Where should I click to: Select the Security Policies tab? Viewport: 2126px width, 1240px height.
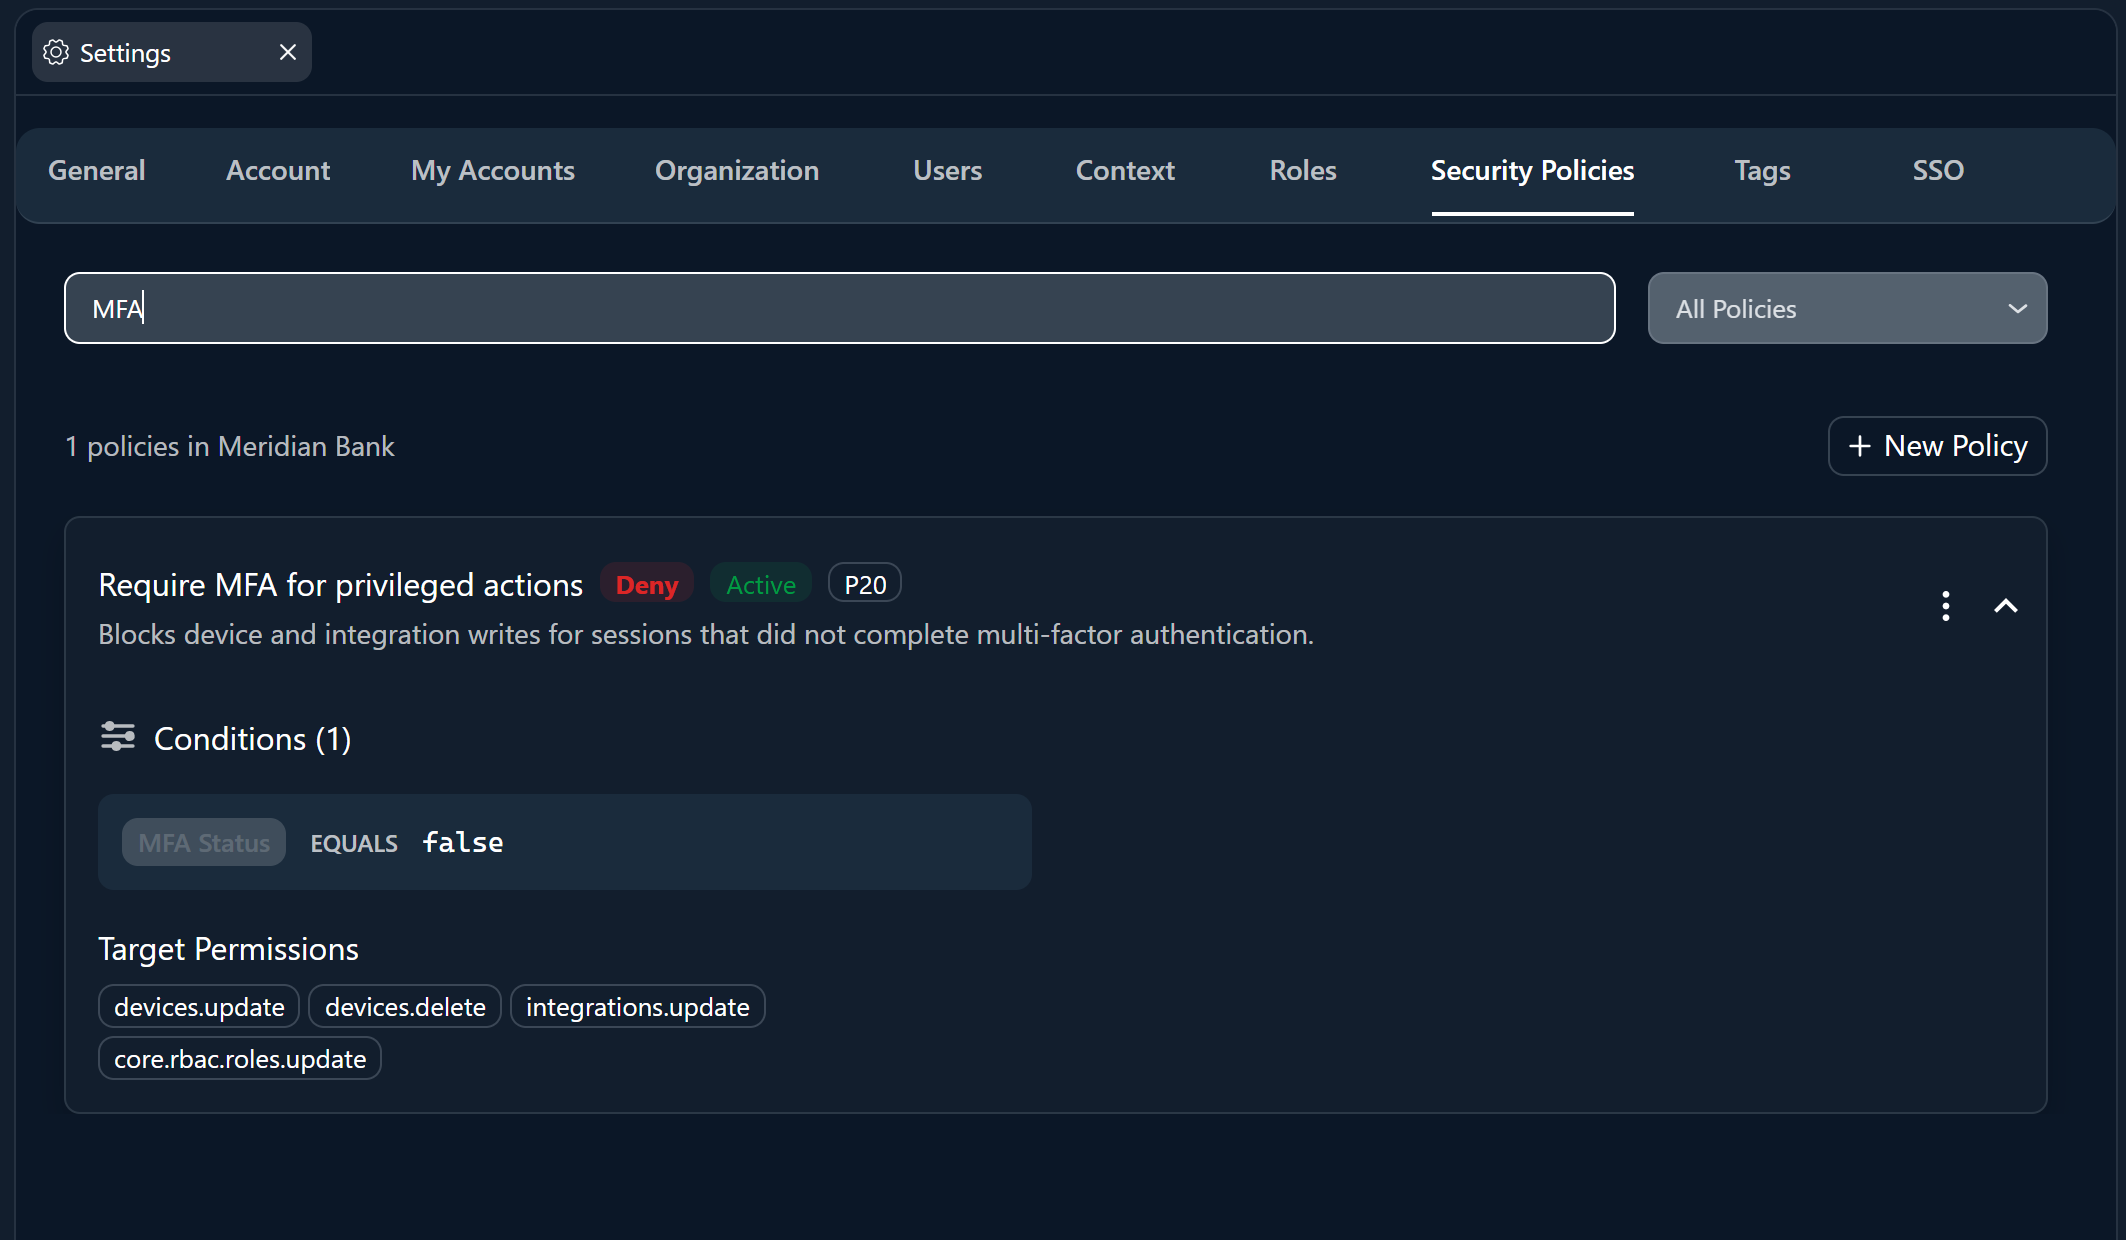(x=1533, y=171)
